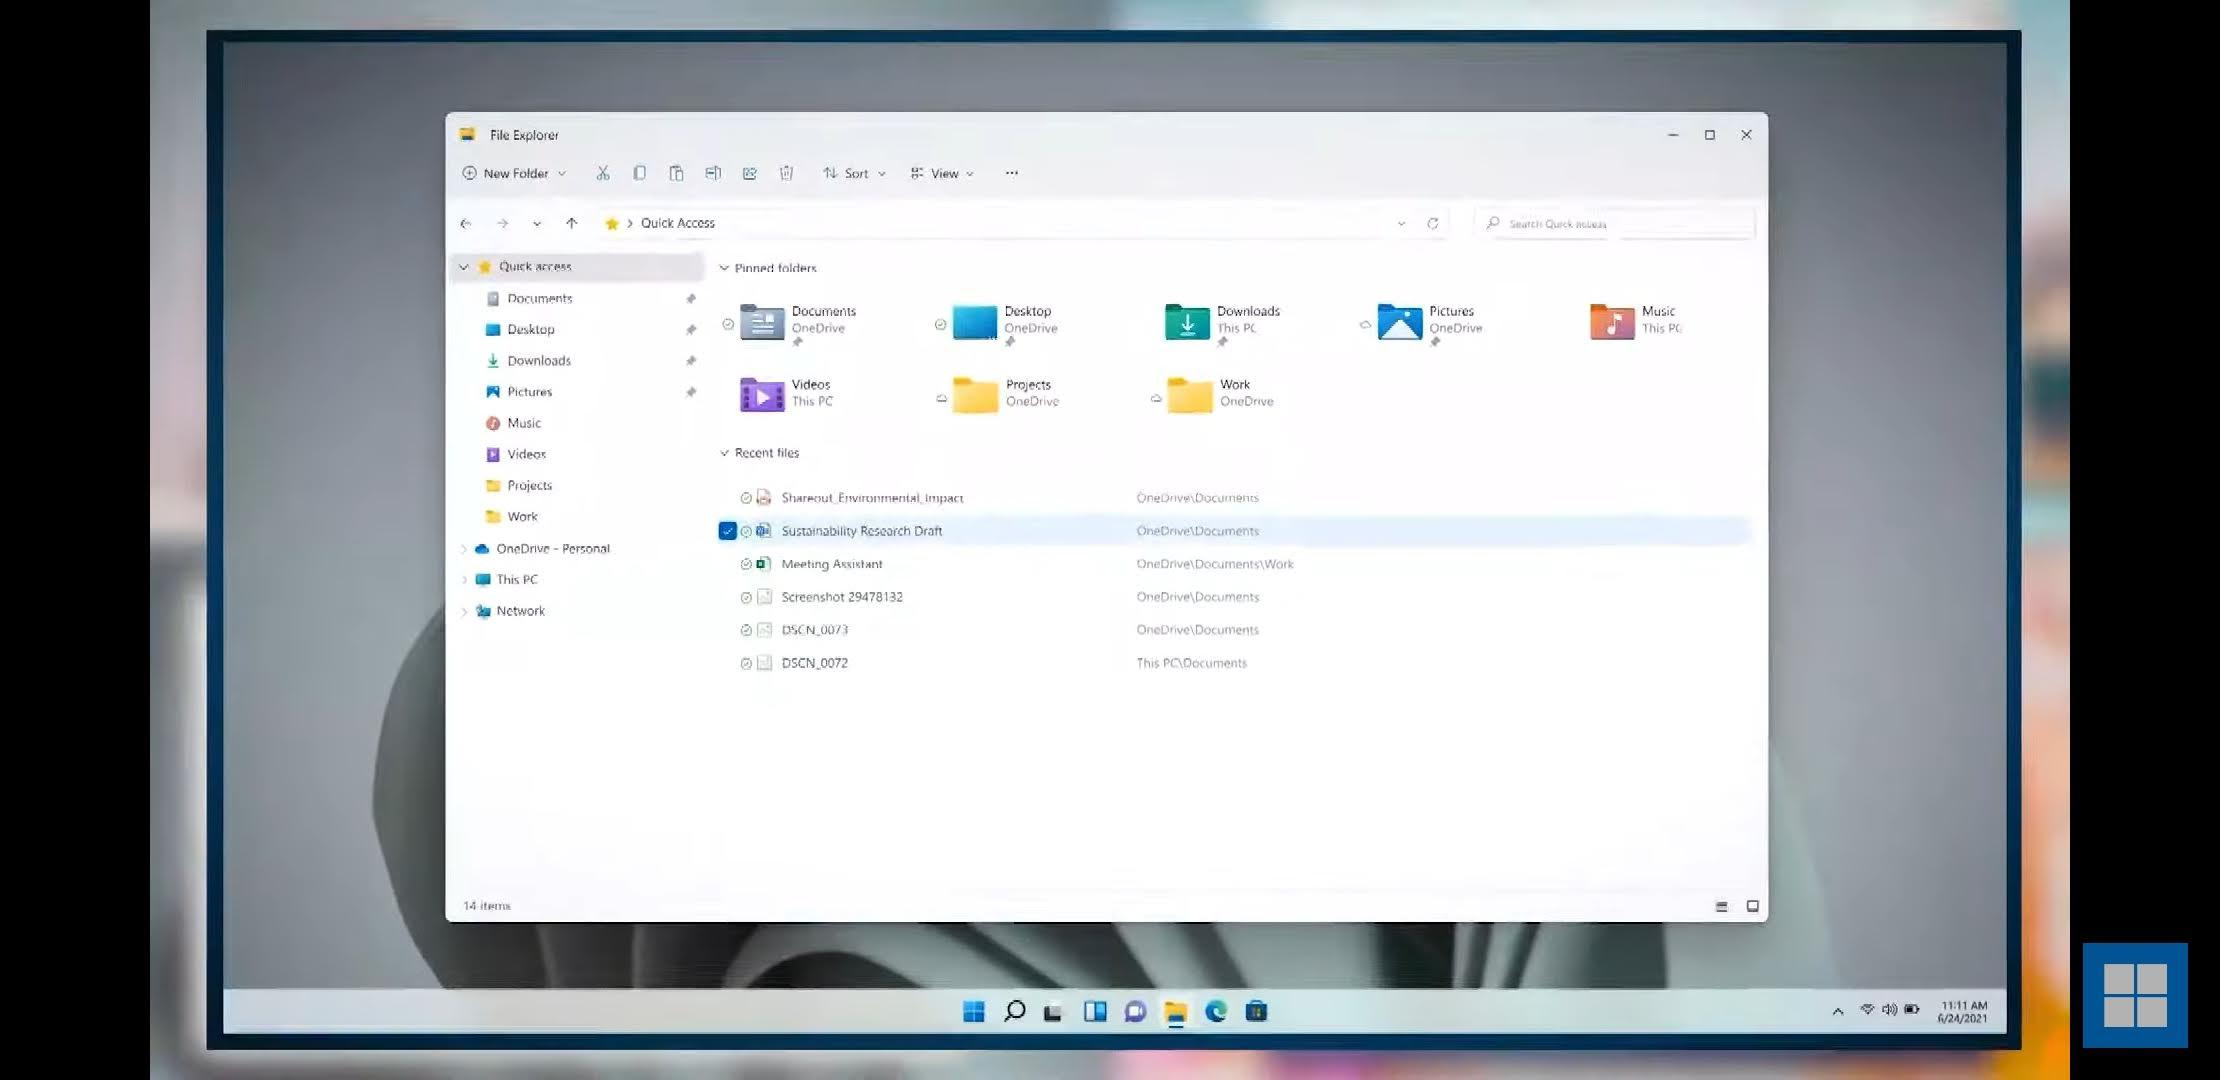
Task: Open the See more (...) menu
Action: (1011, 172)
